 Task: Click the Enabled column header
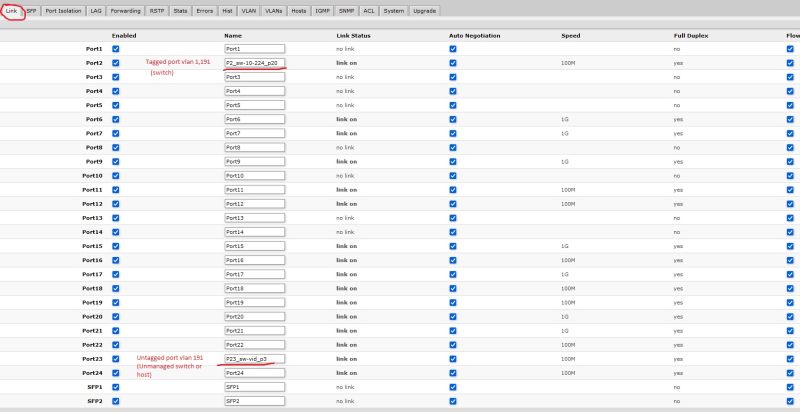point(124,36)
